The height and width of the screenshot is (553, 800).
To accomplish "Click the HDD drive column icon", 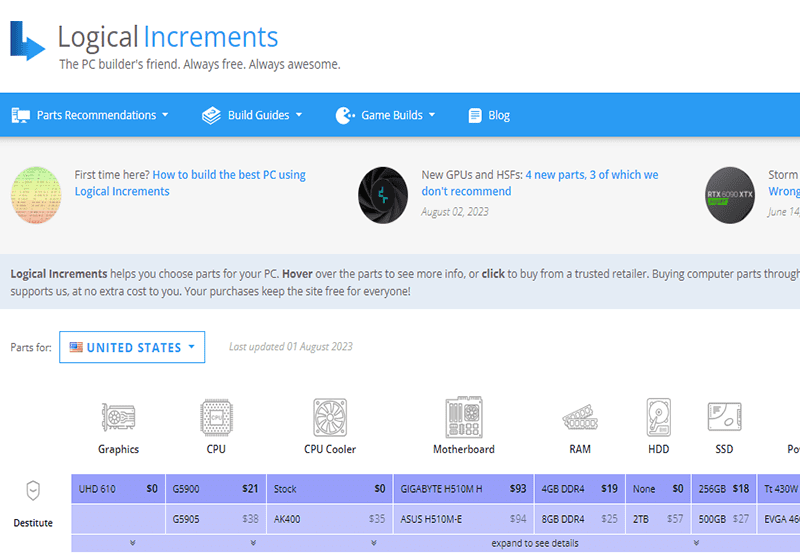I will coord(659,417).
